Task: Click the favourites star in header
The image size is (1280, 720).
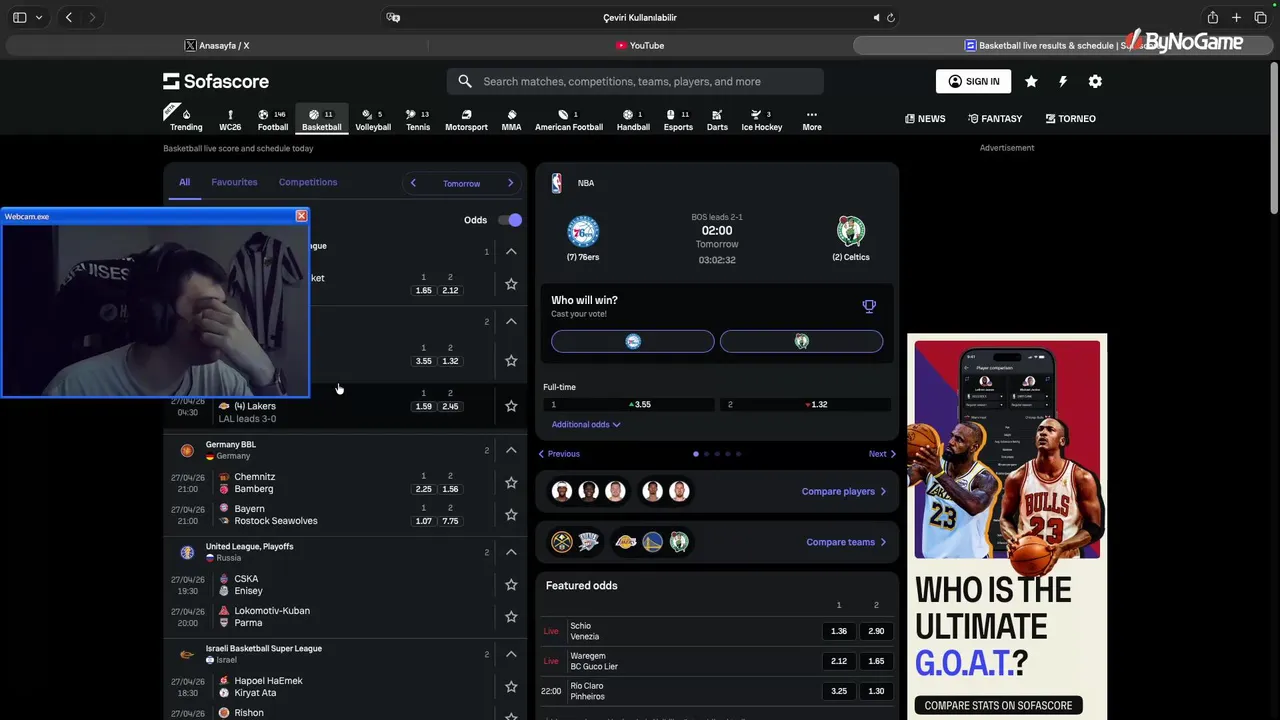Action: coord(1031,81)
